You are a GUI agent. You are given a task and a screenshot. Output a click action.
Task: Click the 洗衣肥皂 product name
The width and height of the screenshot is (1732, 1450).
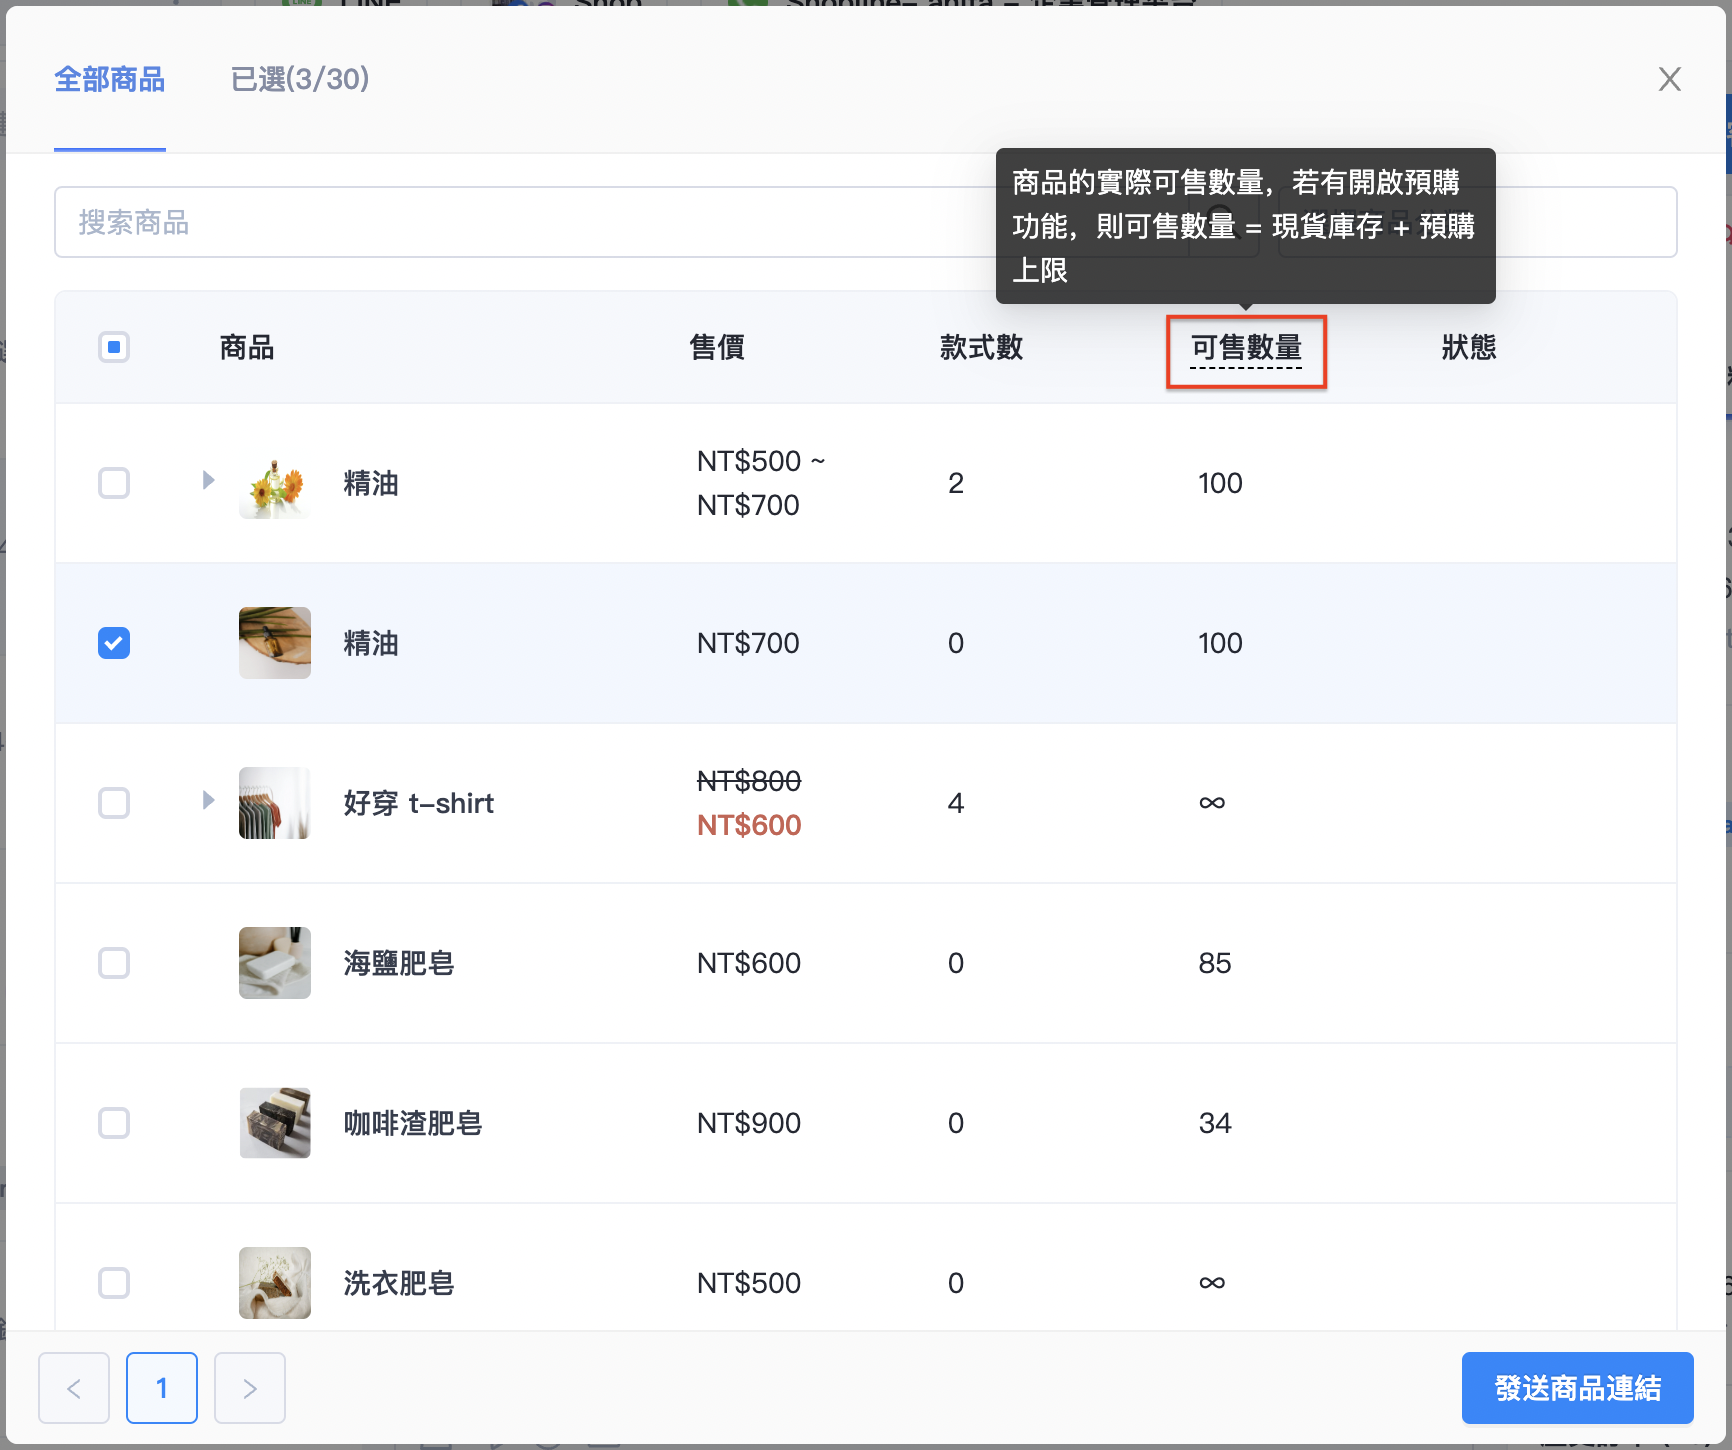point(399,1283)
